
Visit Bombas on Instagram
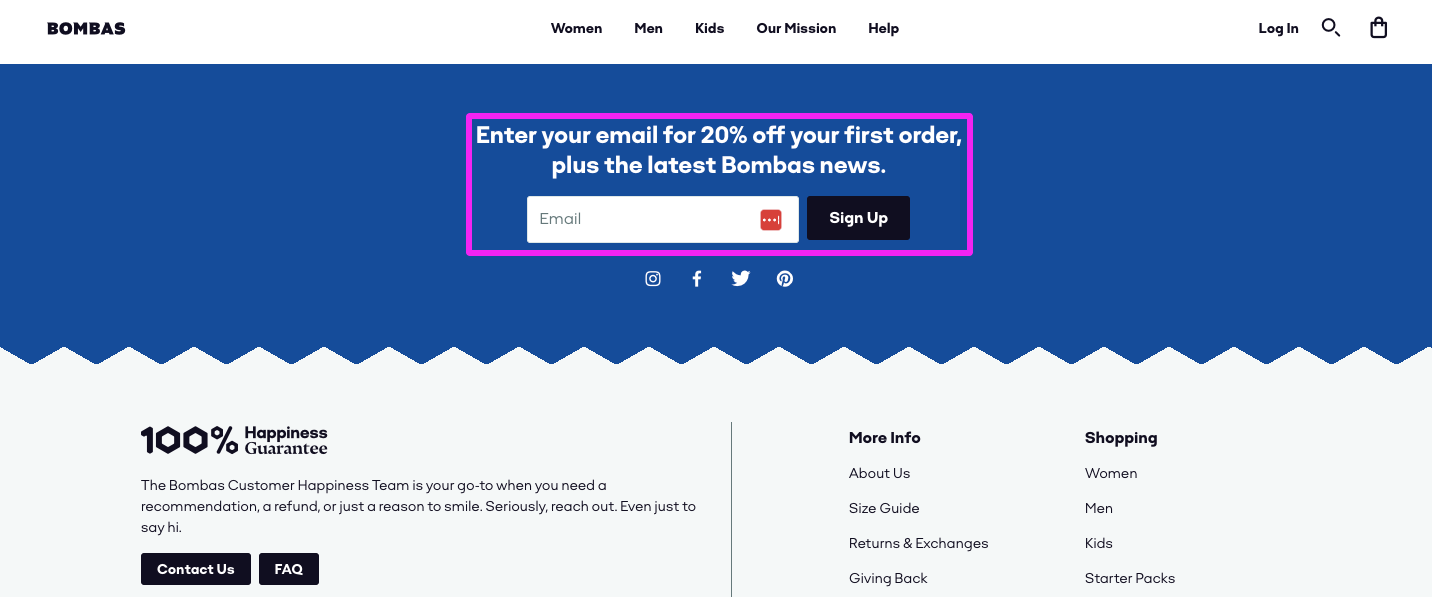(653, 278)
